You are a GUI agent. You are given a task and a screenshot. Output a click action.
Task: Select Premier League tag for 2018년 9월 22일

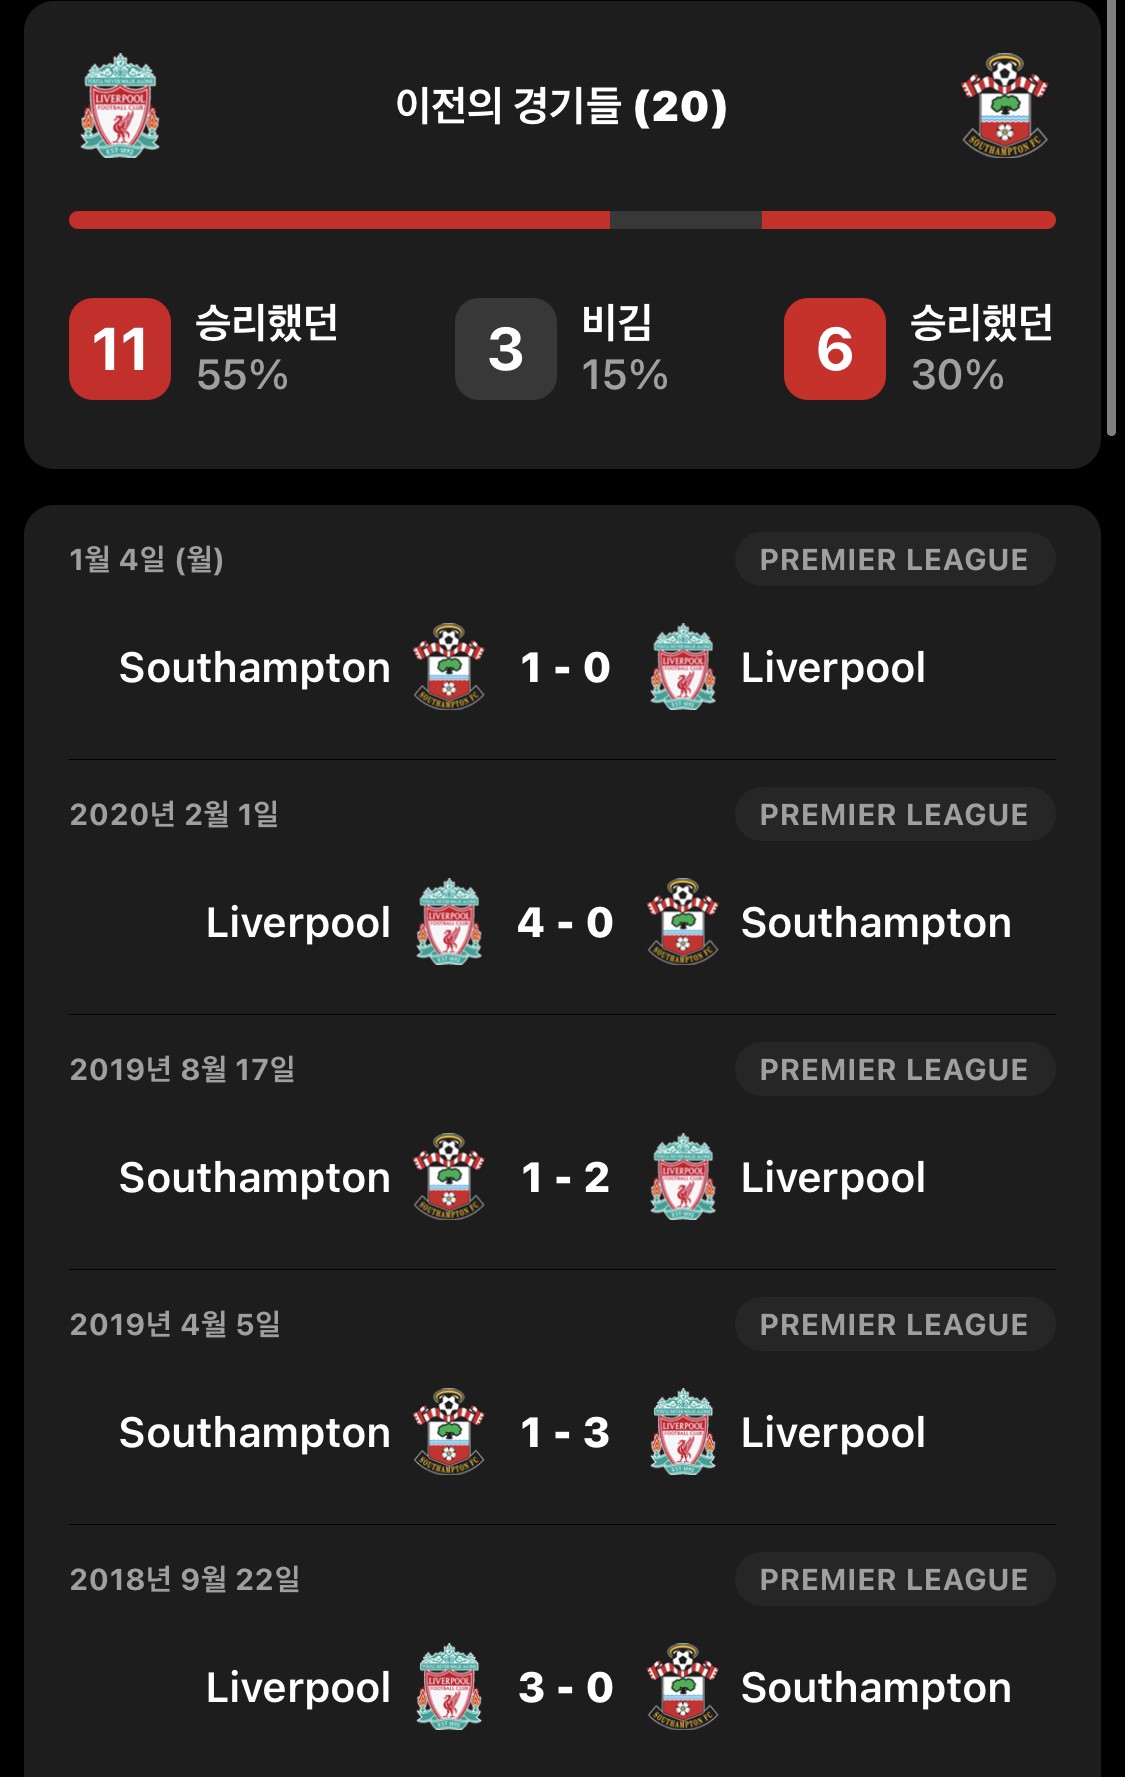(895, 1579)
